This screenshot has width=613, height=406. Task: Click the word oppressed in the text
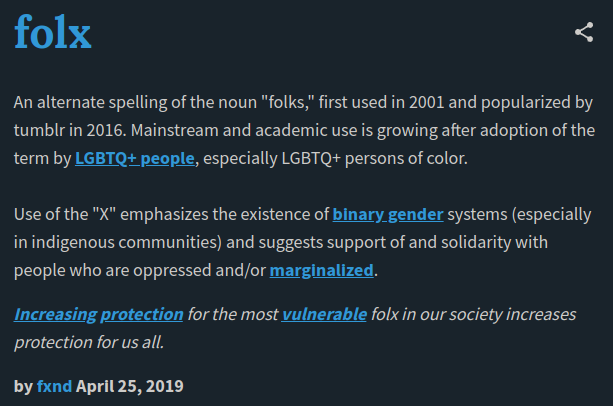point(172,271)
